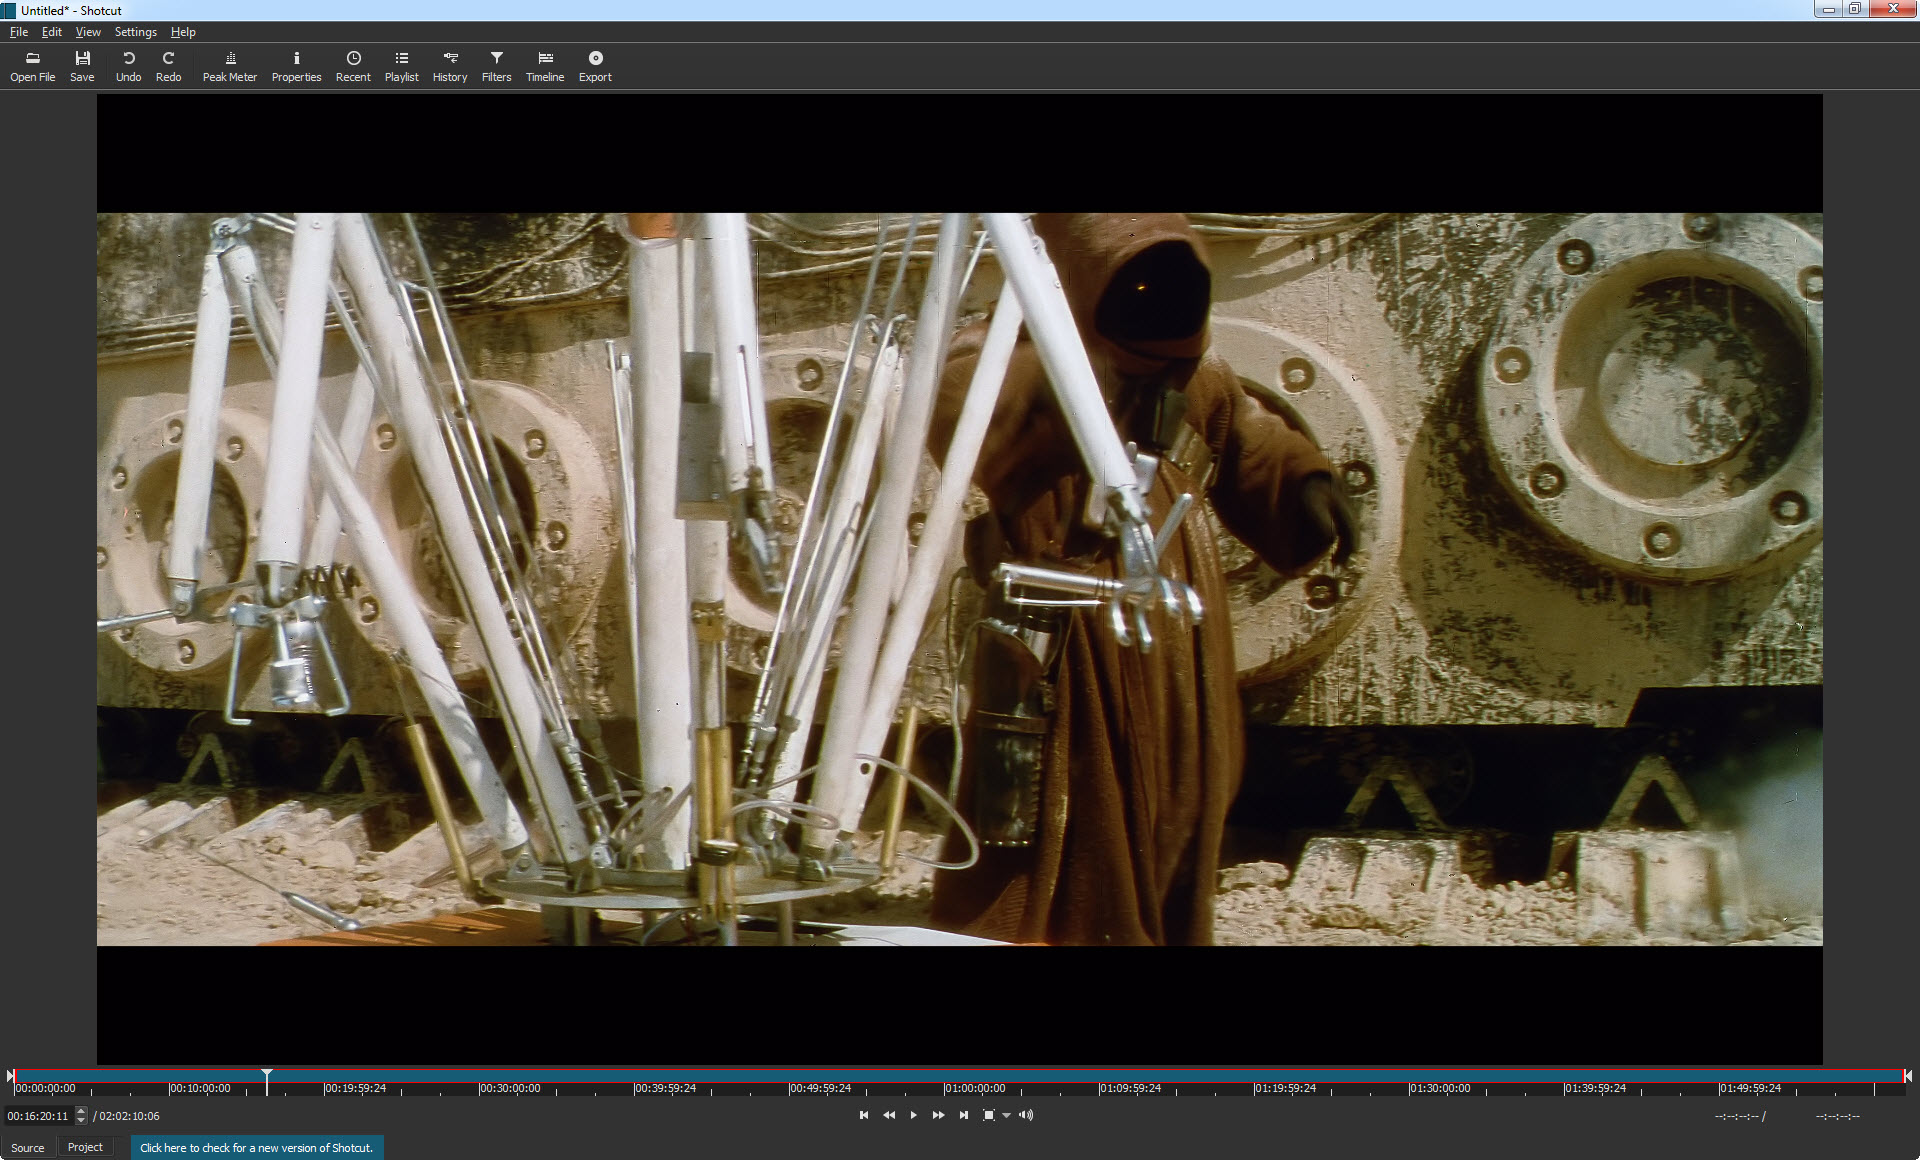This screenshot has width=1920, height=1160.
Task: Click the check for new Shotcut version link
Action: 256,1148
